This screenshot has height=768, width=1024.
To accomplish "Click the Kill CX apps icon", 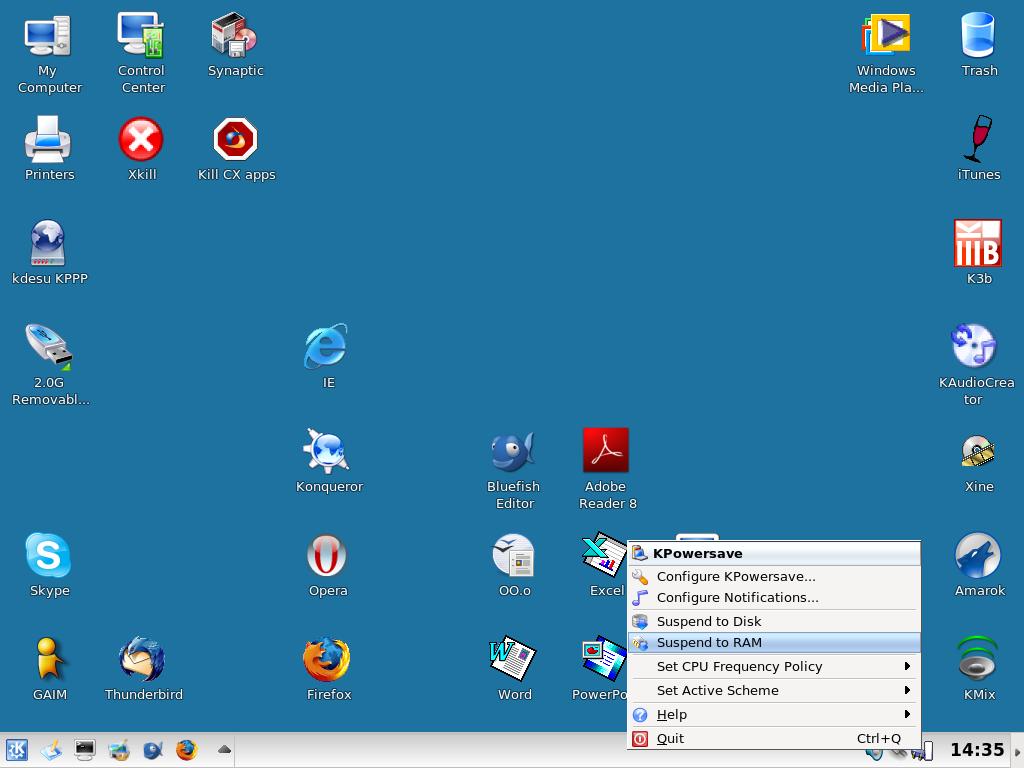I will [235, 139].
